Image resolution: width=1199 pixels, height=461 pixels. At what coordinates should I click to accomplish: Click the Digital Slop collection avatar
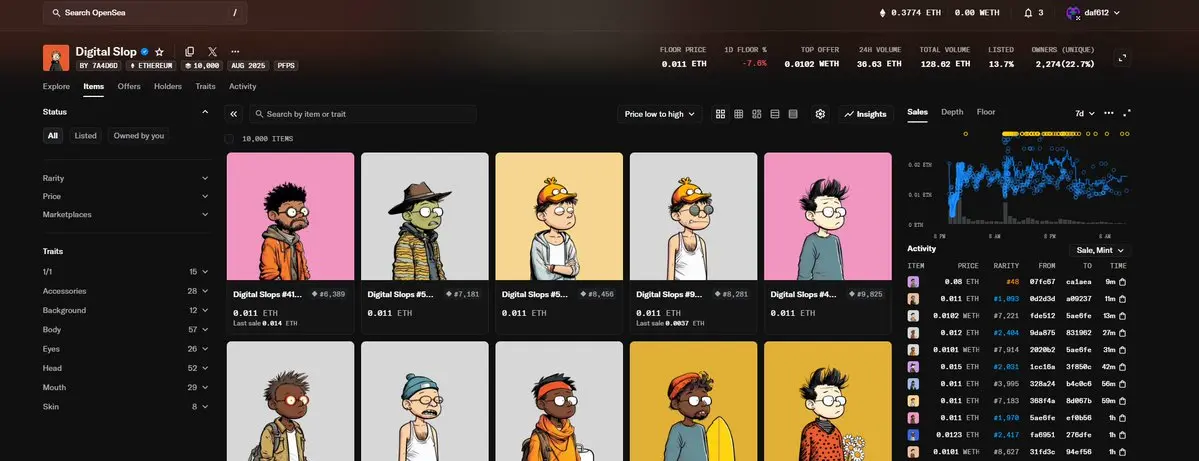(56, 58)
